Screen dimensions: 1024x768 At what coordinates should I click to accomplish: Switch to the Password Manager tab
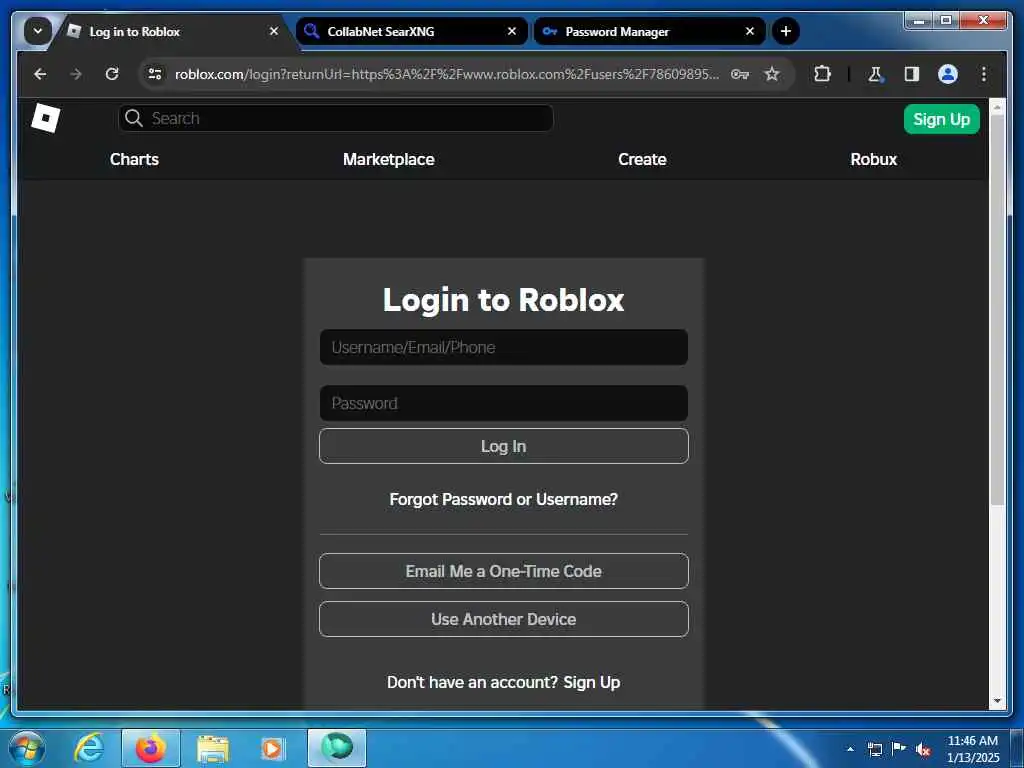click(x=650, y=31)
